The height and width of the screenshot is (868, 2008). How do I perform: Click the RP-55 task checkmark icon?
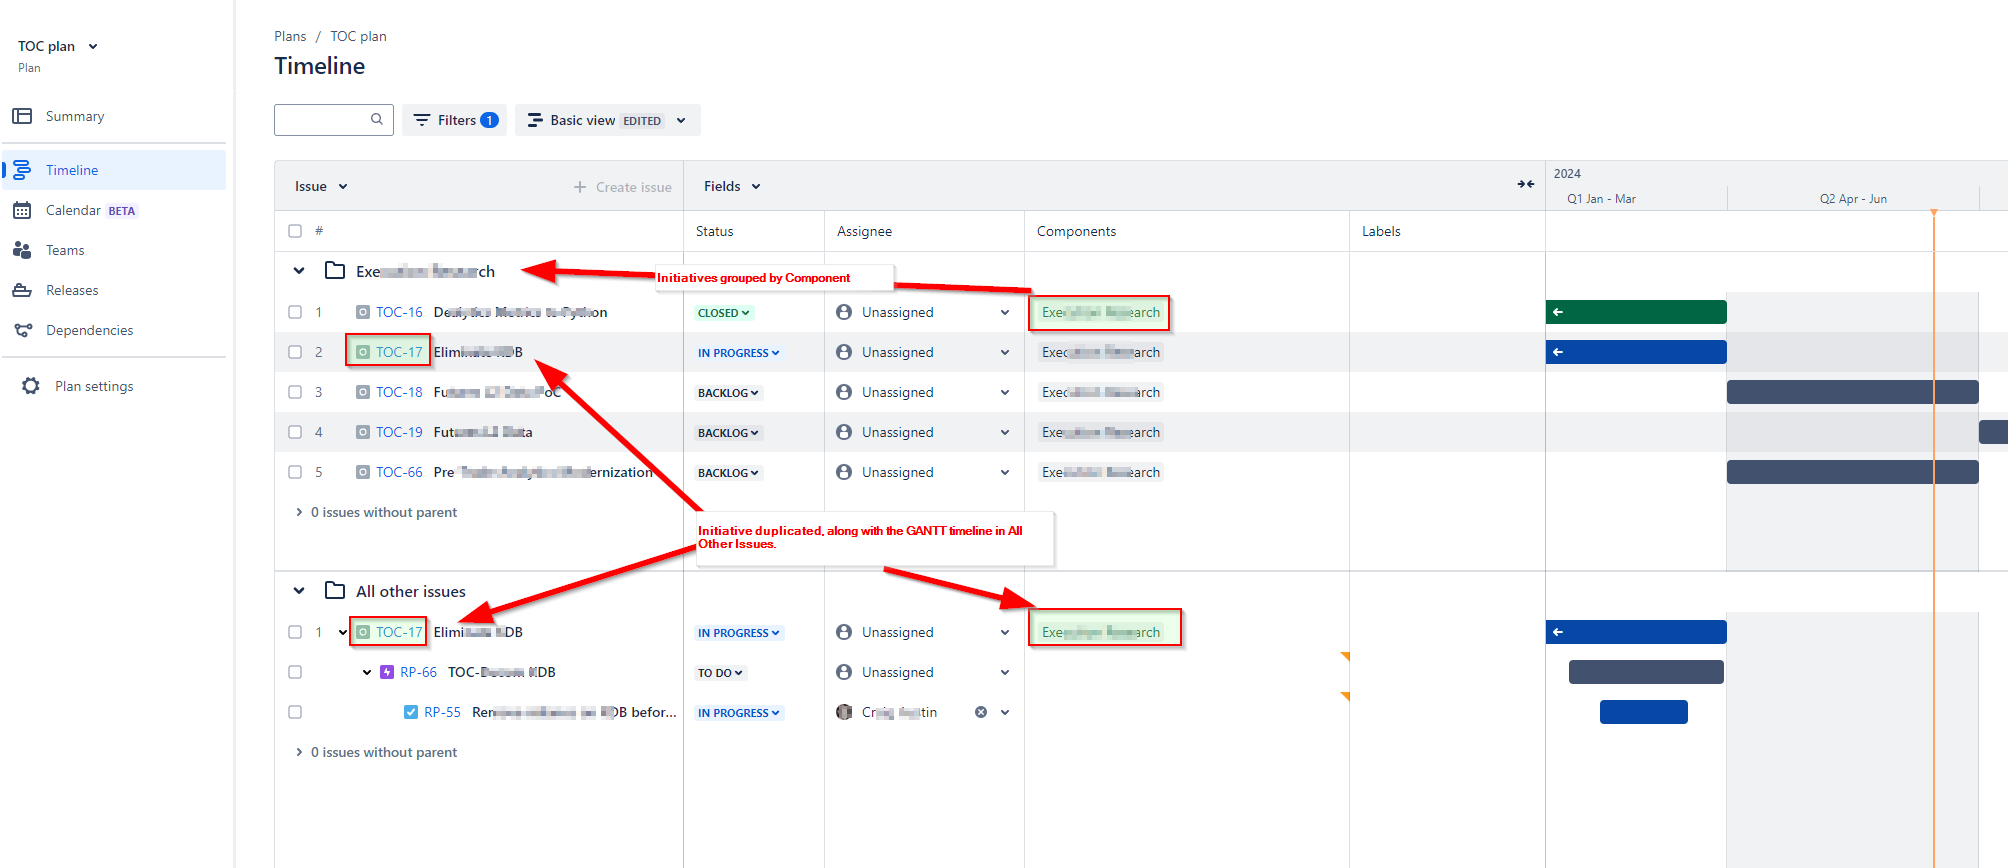[411, 712]
